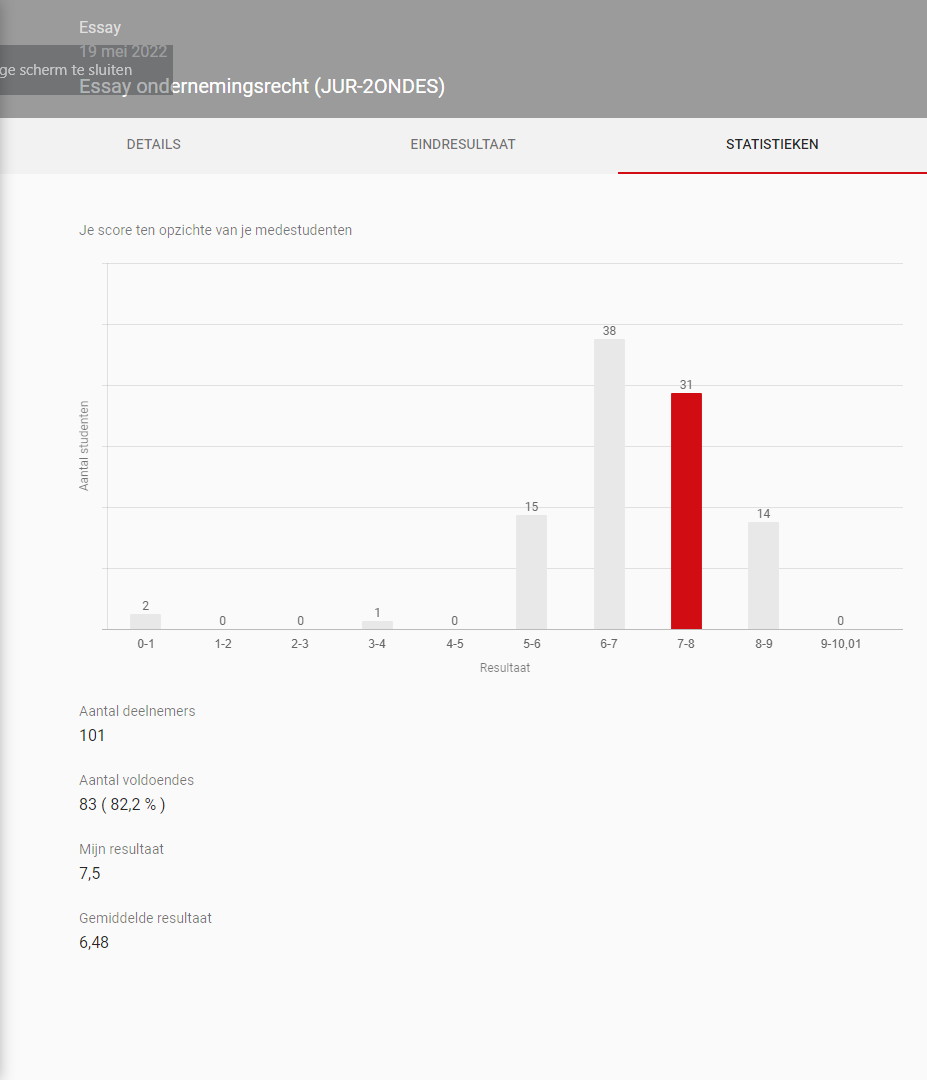Click the 'Aantal studenten' y-axis title
The height and width of the screenshot is (1080, 927).
pyautogui.click(x=85, y=446)
